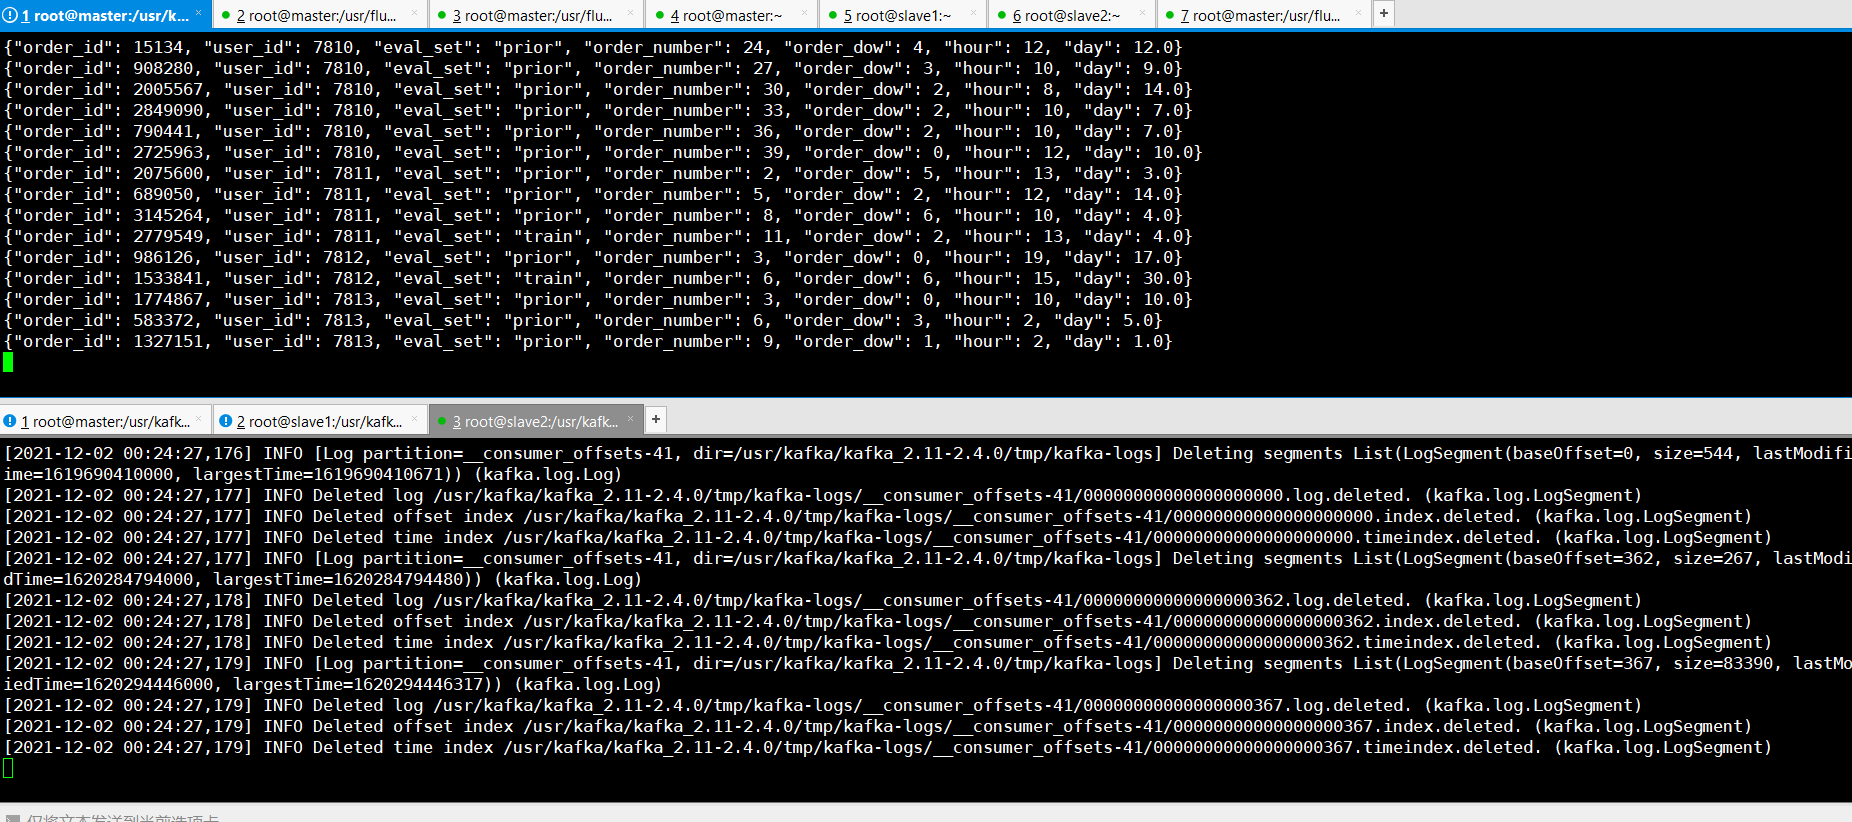Click 'Deleted time index' line ending 367.timeindex.deleted
The height and width of the screenshot is (822, 1852).
coord(888,747)
